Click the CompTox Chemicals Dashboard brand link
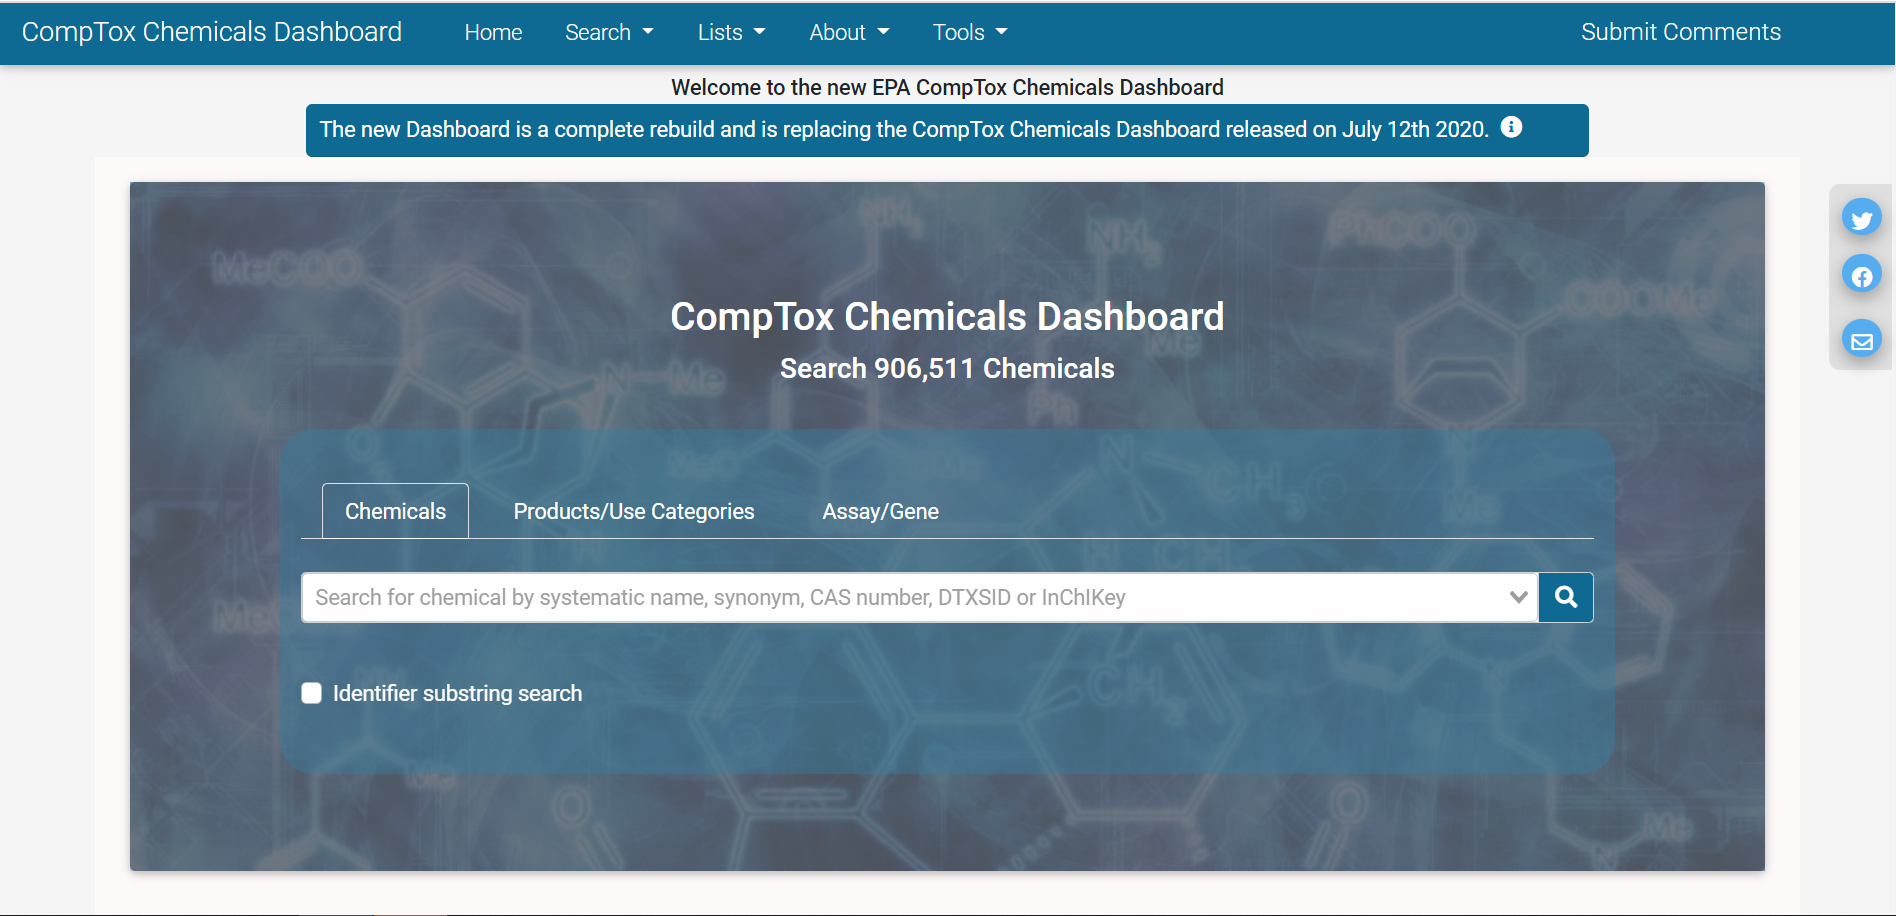This screenshot has height=916, width=1896. 212,32
